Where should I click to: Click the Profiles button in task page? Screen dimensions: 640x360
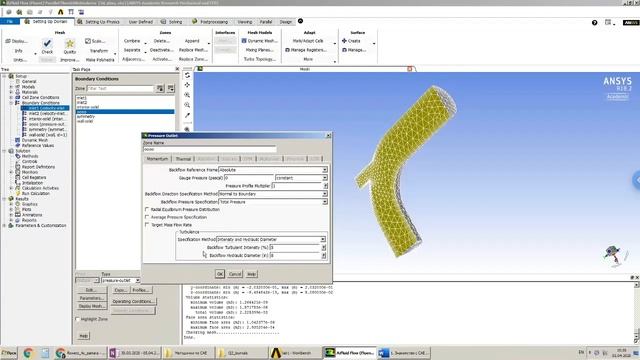click(141, 290)
